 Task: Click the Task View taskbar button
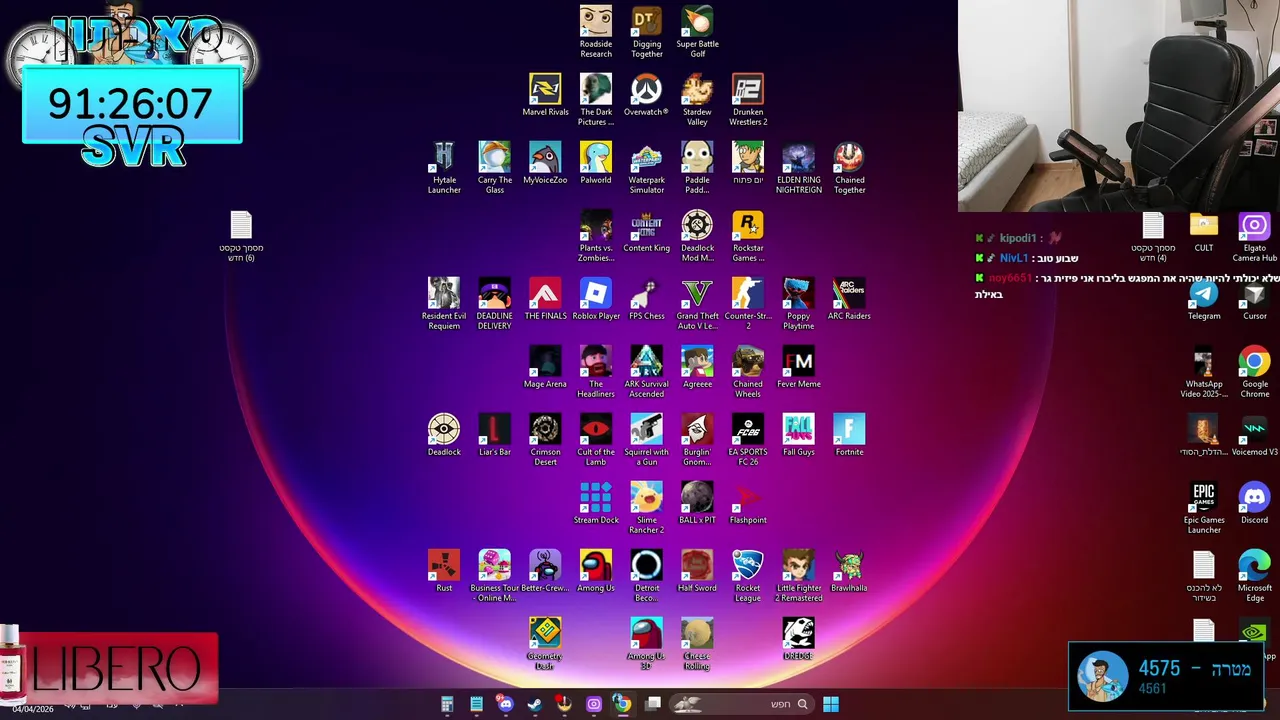tap(653, 704)
